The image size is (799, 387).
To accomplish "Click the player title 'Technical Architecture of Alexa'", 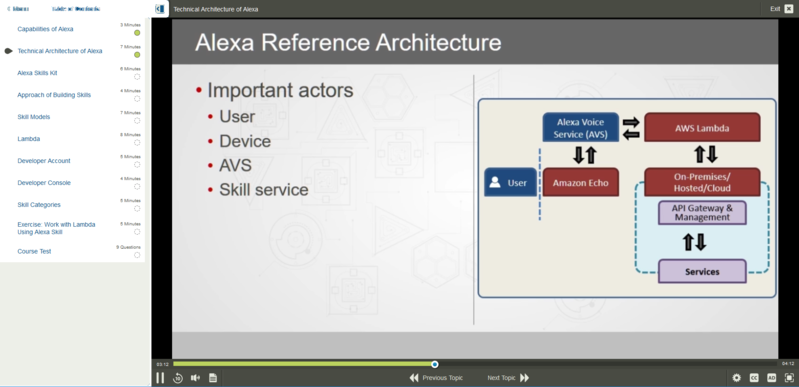I will 216,9.
